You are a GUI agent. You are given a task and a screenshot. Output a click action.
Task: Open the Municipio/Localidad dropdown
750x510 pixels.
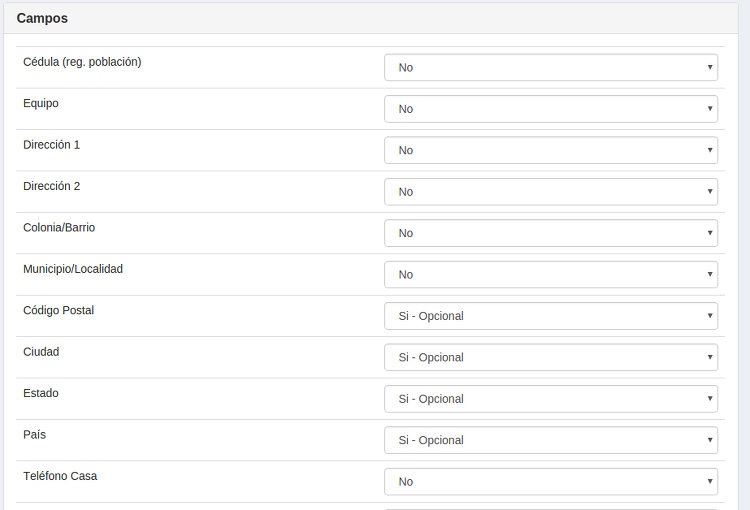pos(551,275)
